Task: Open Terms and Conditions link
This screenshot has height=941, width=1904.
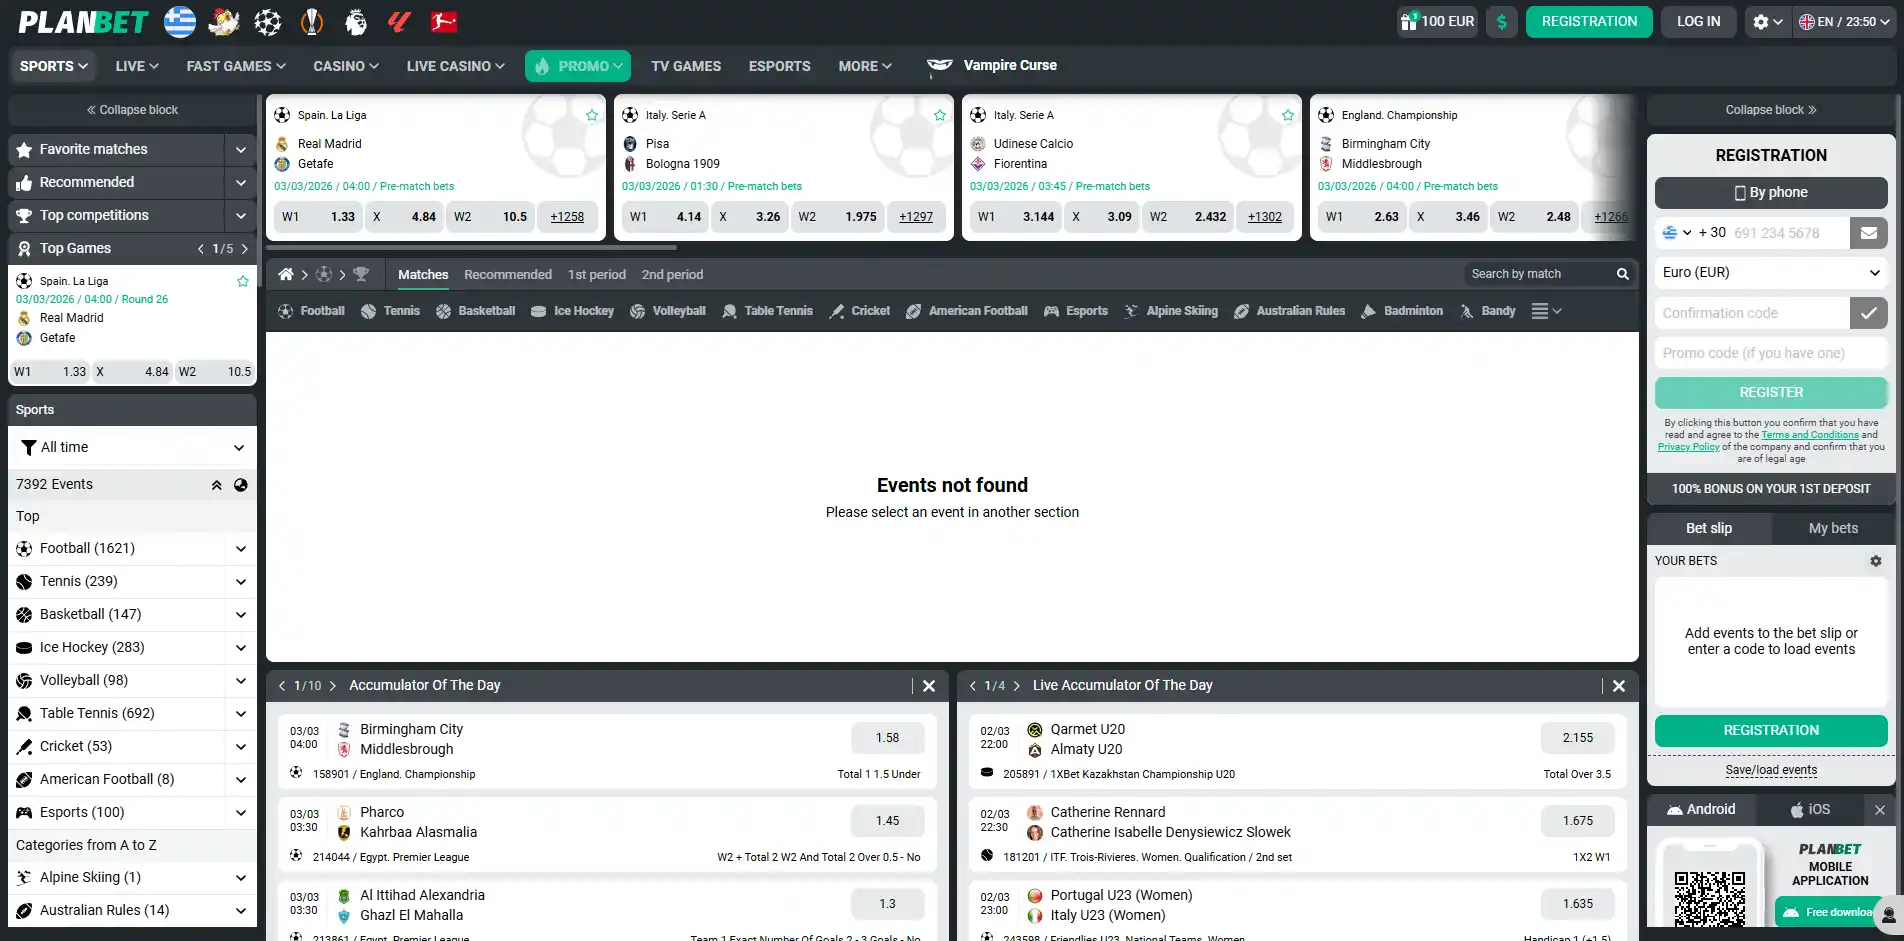Action: [x=1810, y=435]
